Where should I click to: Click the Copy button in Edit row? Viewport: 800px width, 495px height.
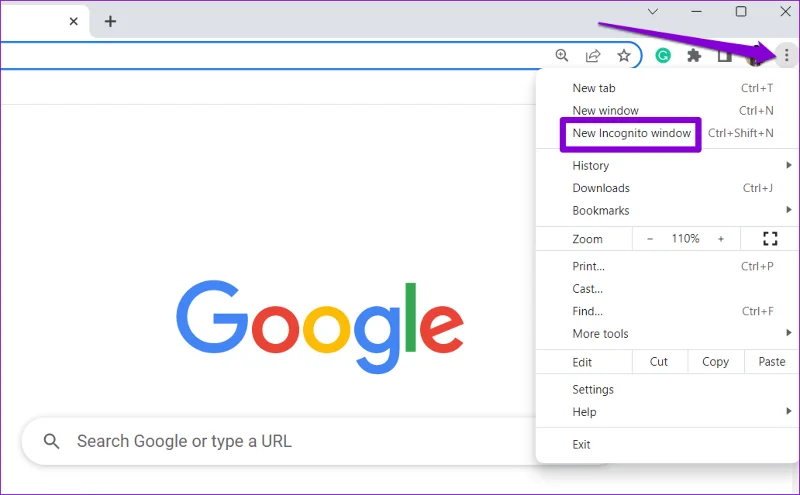(715, 362)
